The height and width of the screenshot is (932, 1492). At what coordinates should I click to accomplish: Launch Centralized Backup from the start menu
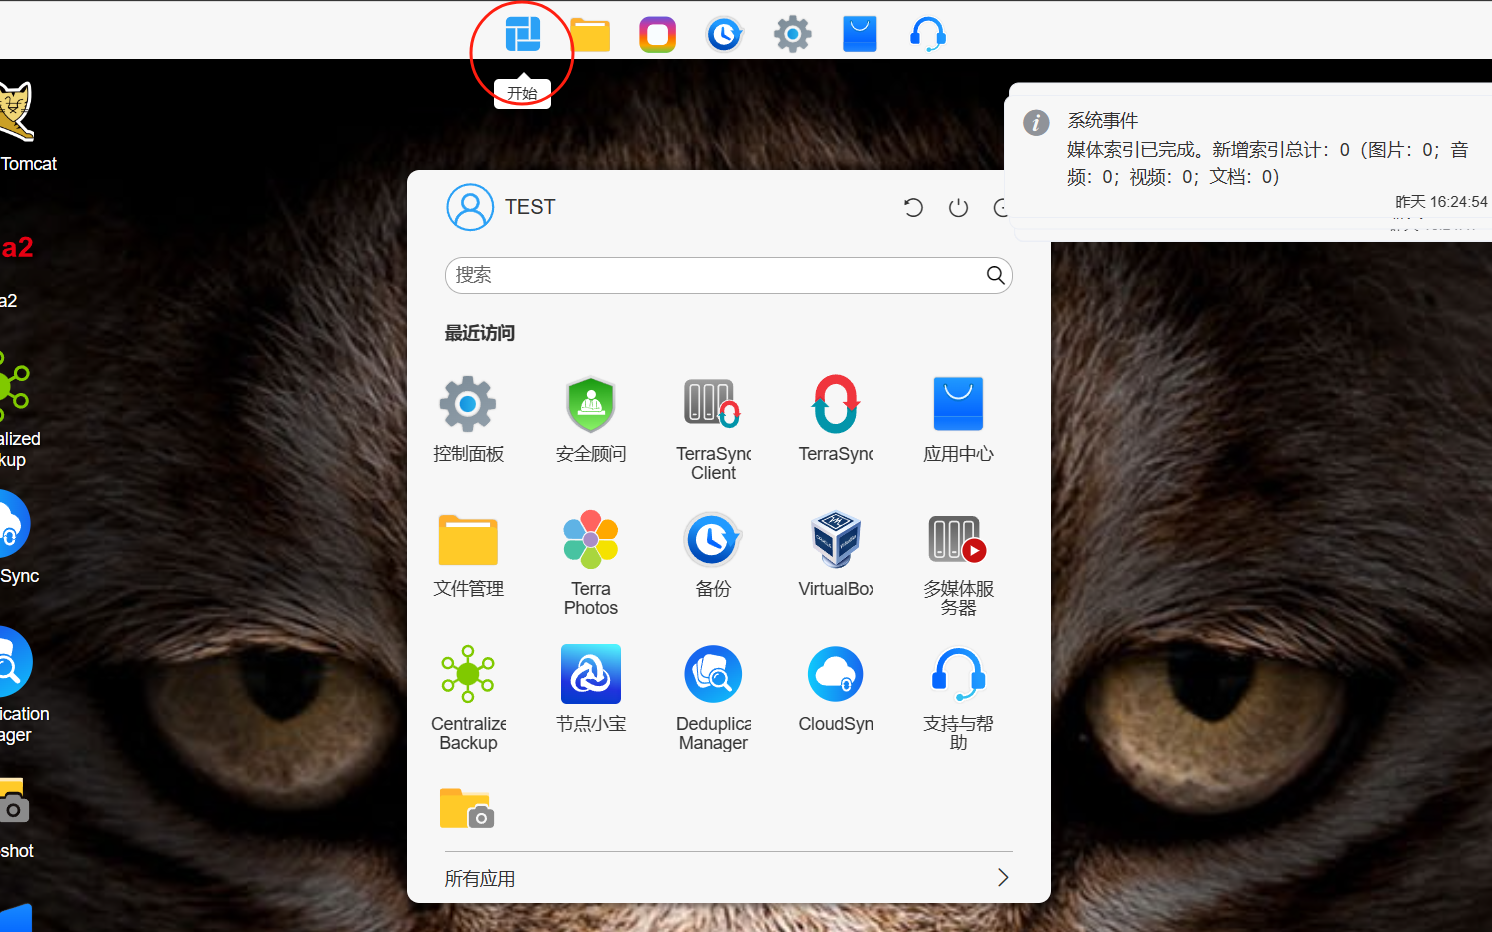(468, 698)
